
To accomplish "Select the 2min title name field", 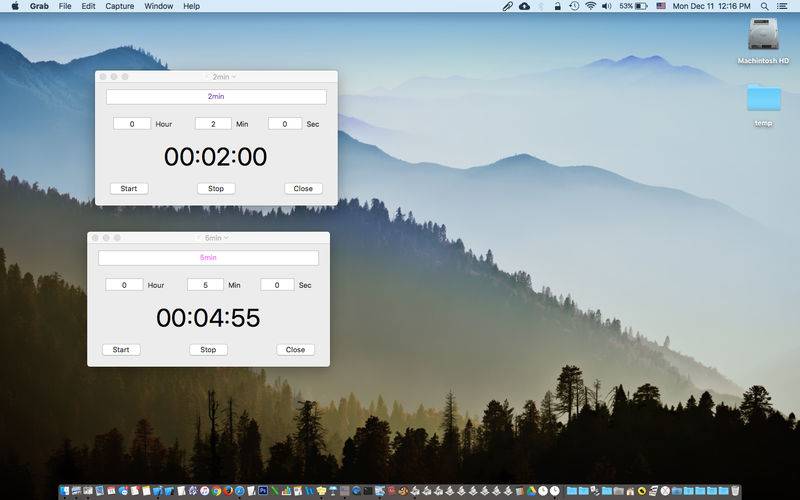I will point(216,96).
